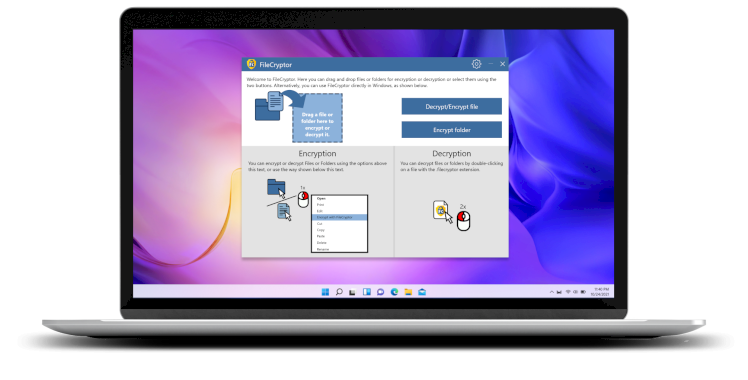Minimize the FileCryptor window
Viewport: 748px width, 380px height.
[490, 64]
